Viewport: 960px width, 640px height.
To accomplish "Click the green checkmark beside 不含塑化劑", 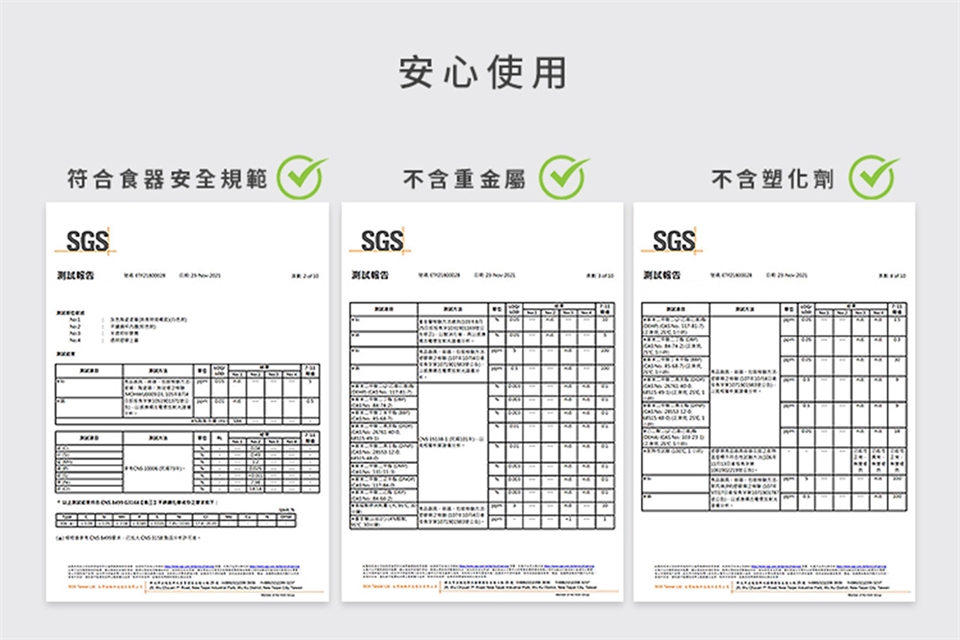I will 873,178.
